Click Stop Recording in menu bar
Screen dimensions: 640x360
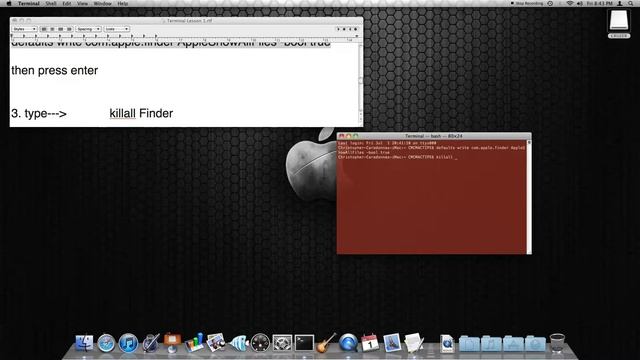tap(527, 3)
